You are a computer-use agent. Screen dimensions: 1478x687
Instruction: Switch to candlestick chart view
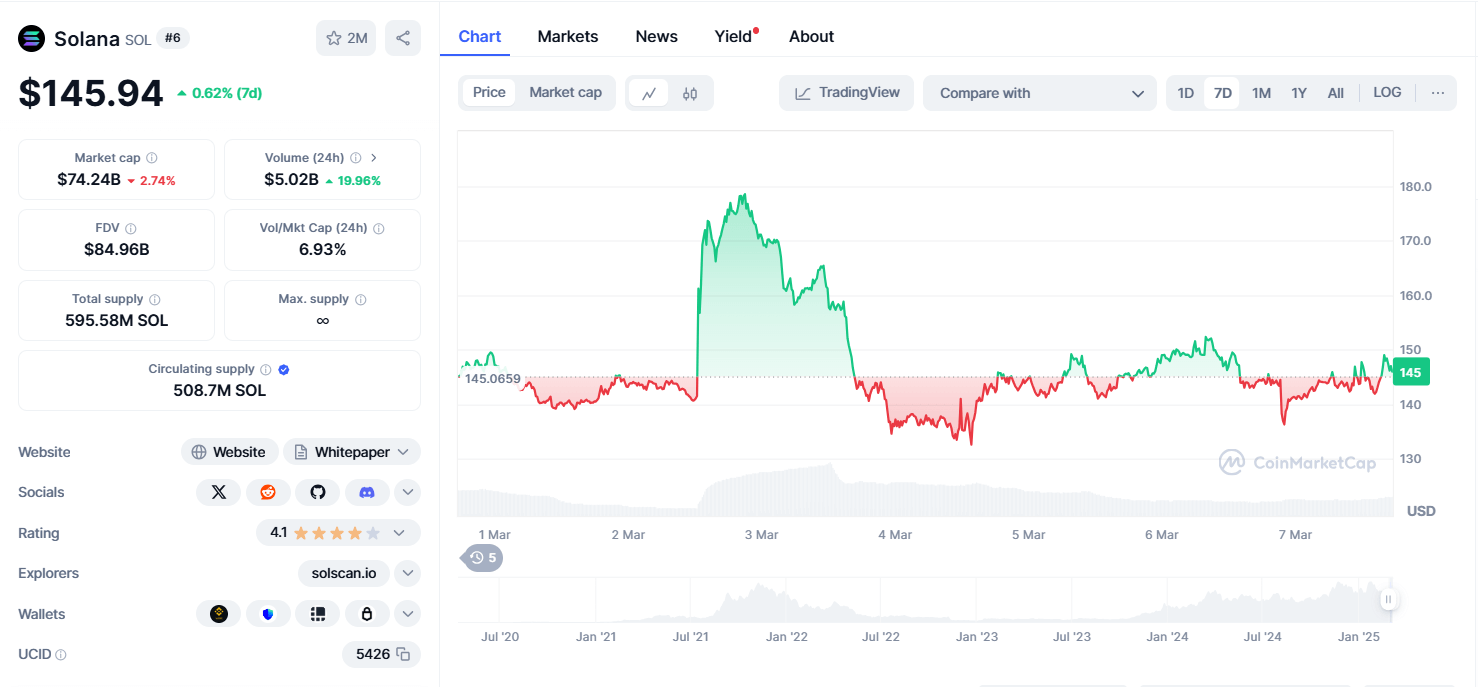click(x=690, y=93)
